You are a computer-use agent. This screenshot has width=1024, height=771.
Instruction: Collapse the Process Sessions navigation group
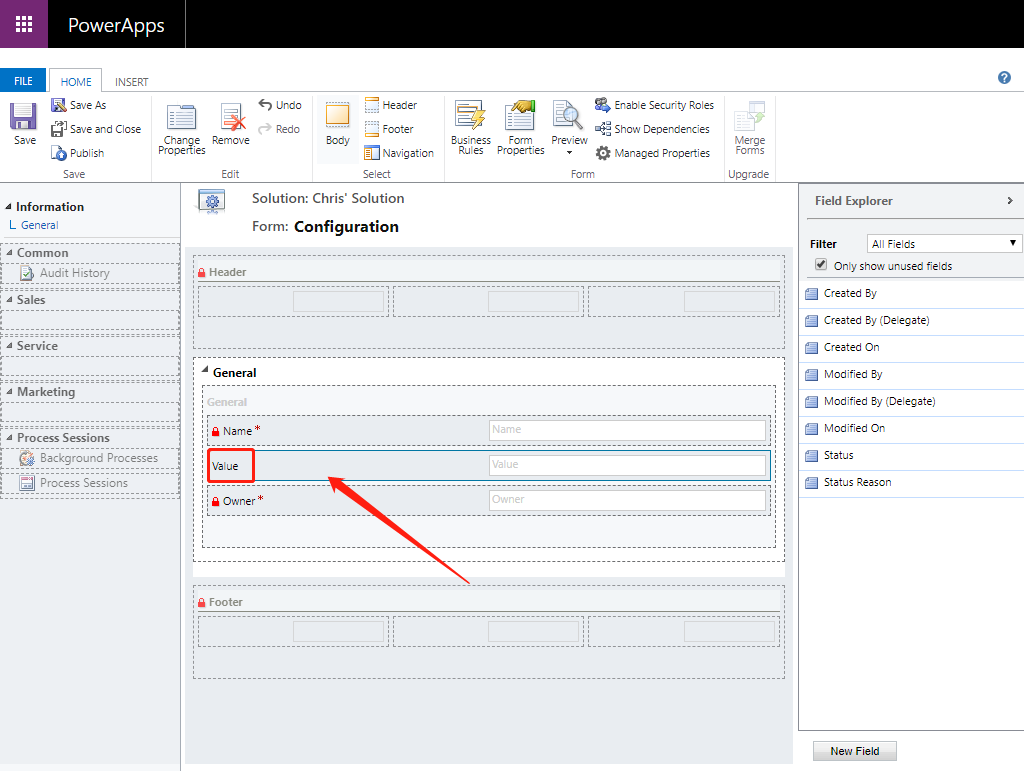10,437
